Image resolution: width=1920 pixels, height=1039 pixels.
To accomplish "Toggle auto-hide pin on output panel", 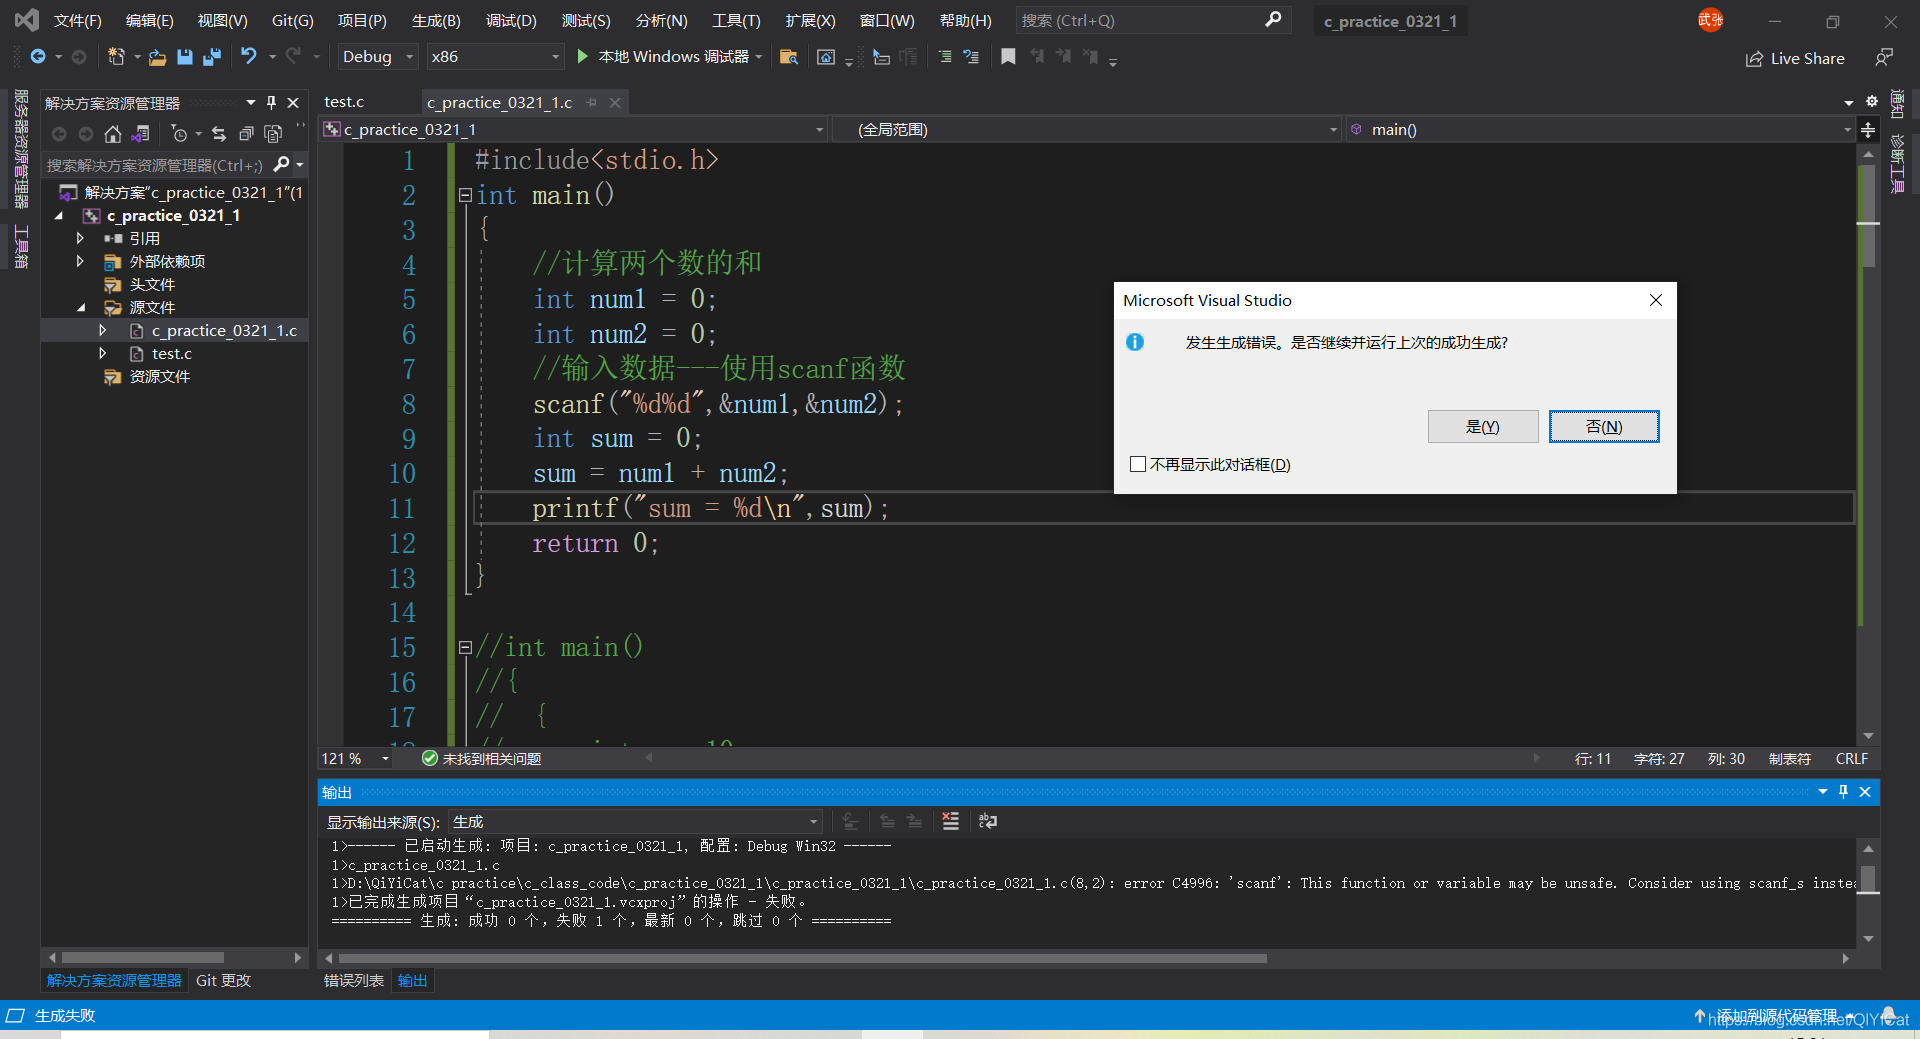I will coord(1843,792).
